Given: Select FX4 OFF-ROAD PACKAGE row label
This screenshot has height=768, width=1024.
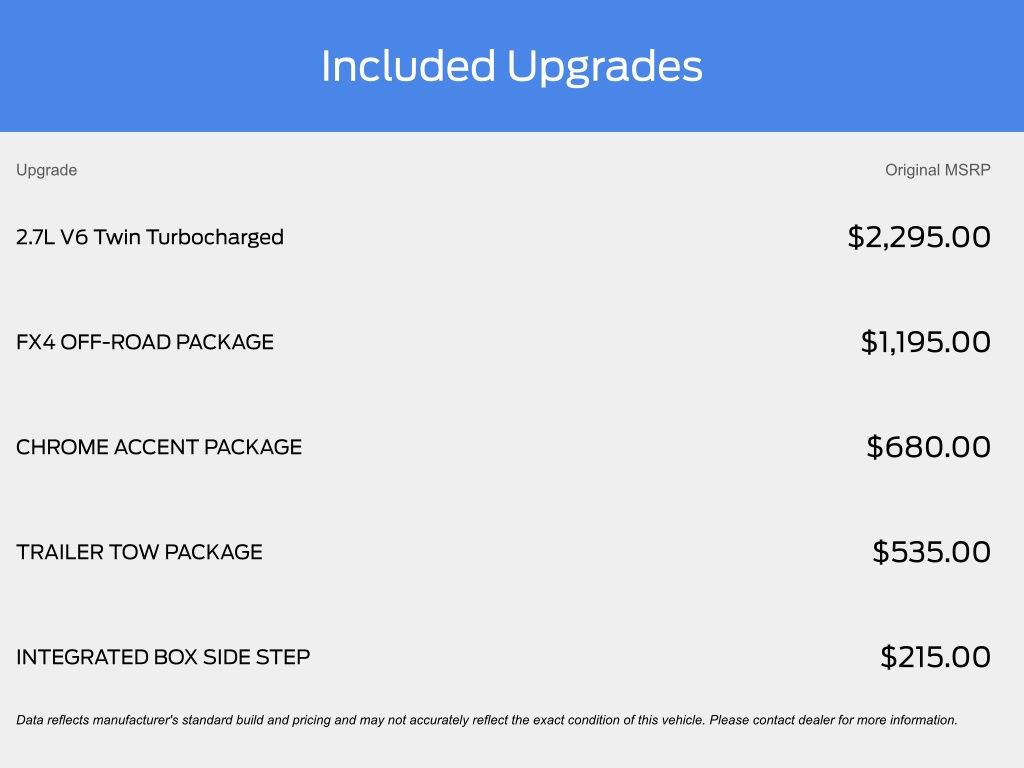Looking at the screenshot, I should point(145,342).
